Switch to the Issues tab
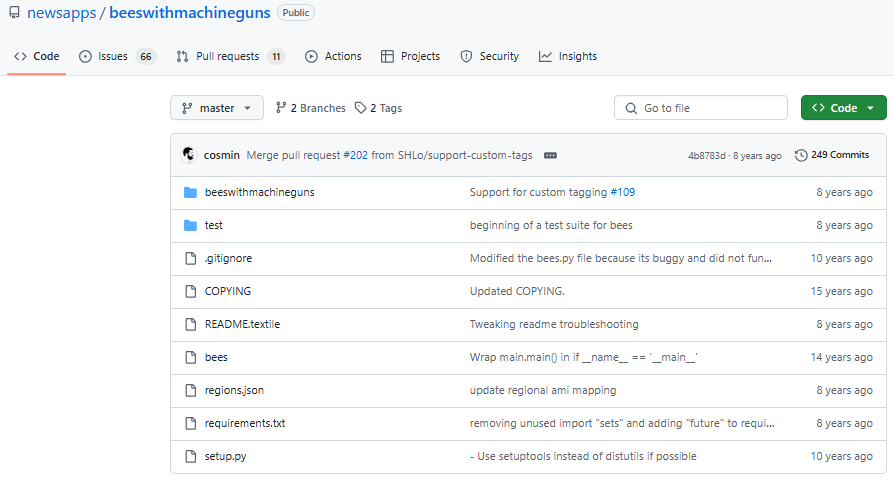The width and height of the screenshot is (894, 482). coord(117,56)
